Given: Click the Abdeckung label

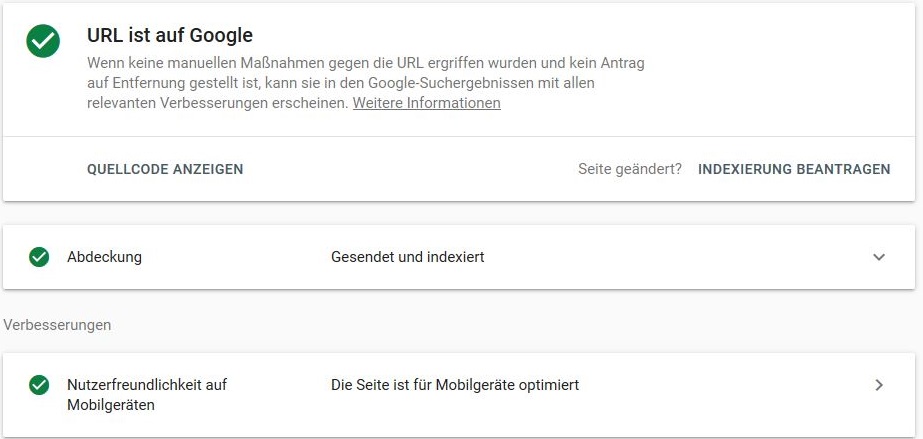Looking at the screenshot, I should pyautogui.click(x=104, y=257).
